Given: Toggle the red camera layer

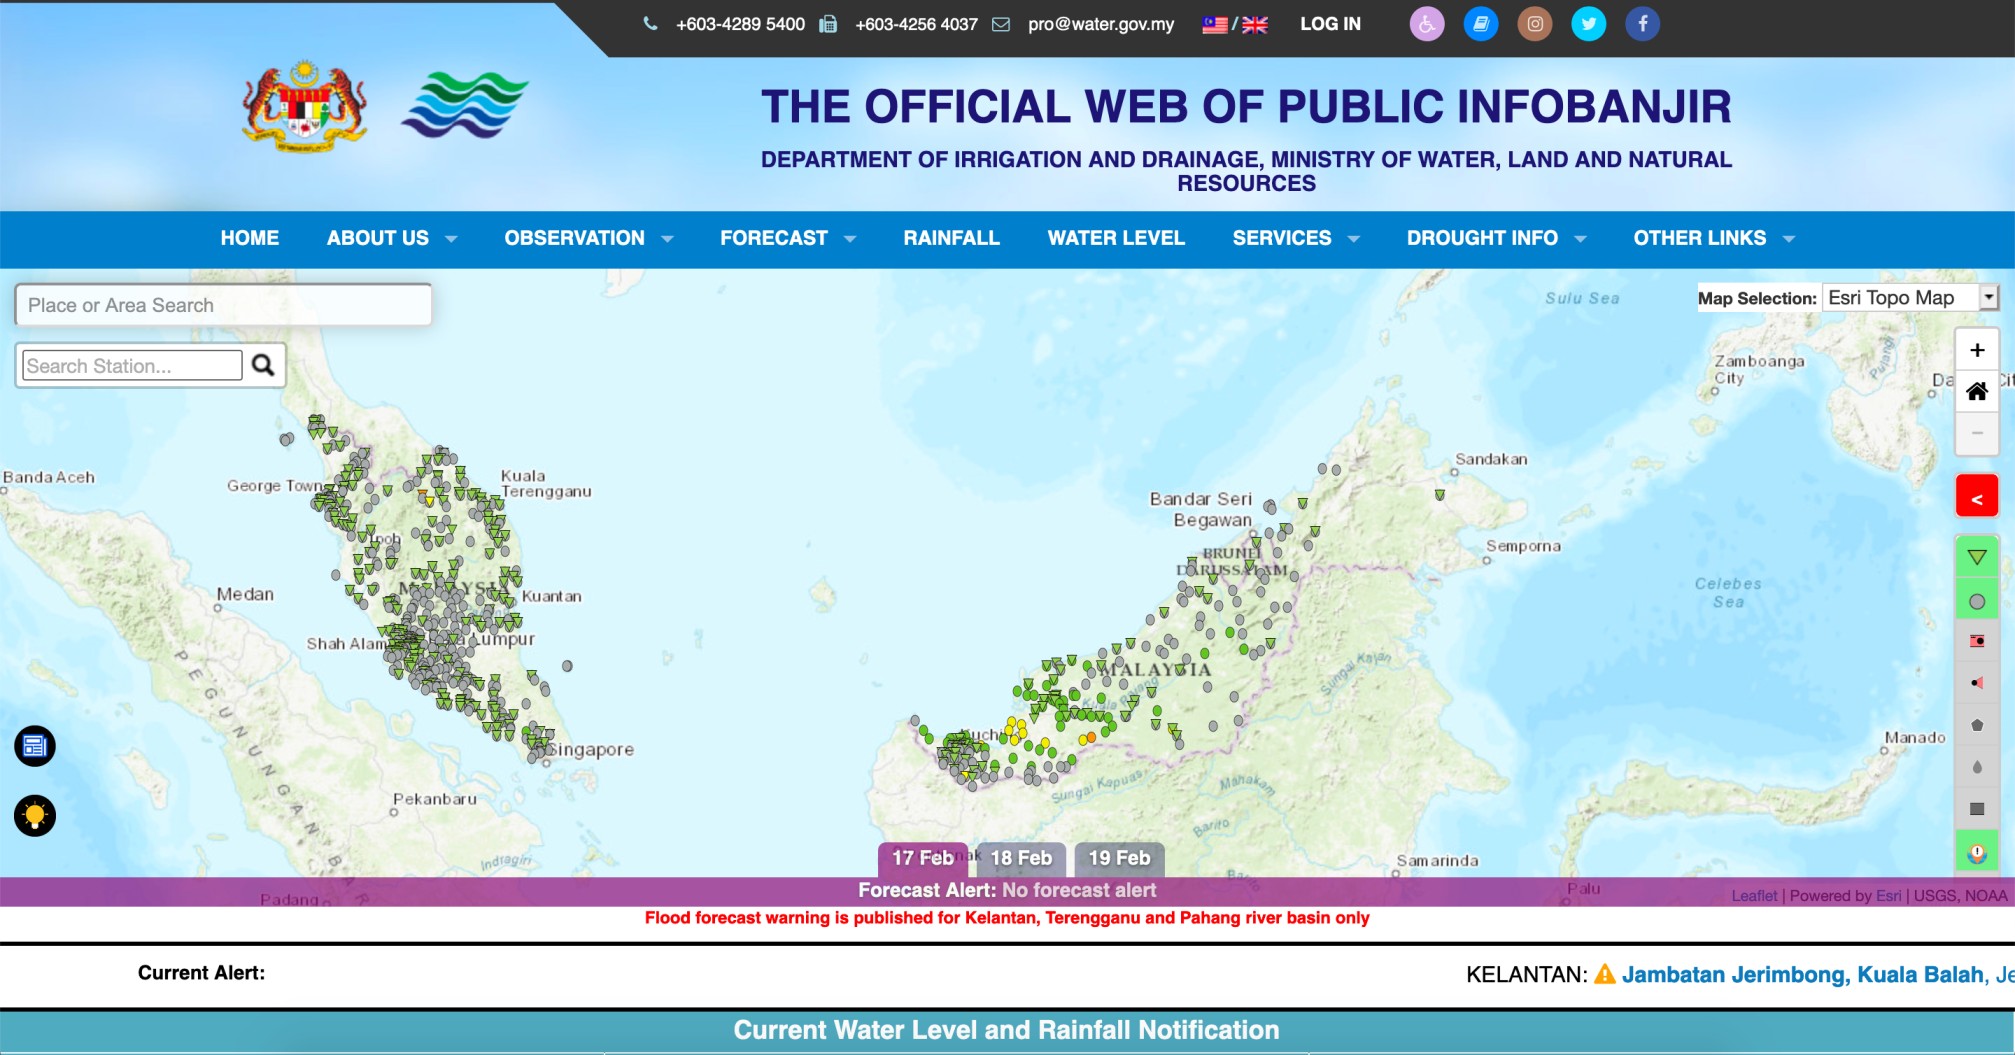Looking at the screenshot, I should tap(1976, 641).
